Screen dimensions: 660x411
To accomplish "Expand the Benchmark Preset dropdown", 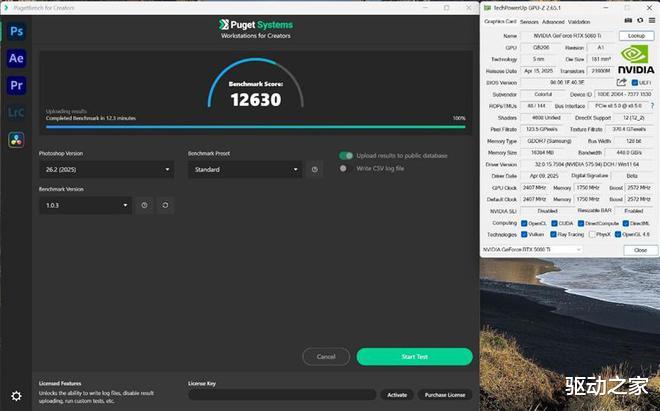I will [x=245, y=169].
